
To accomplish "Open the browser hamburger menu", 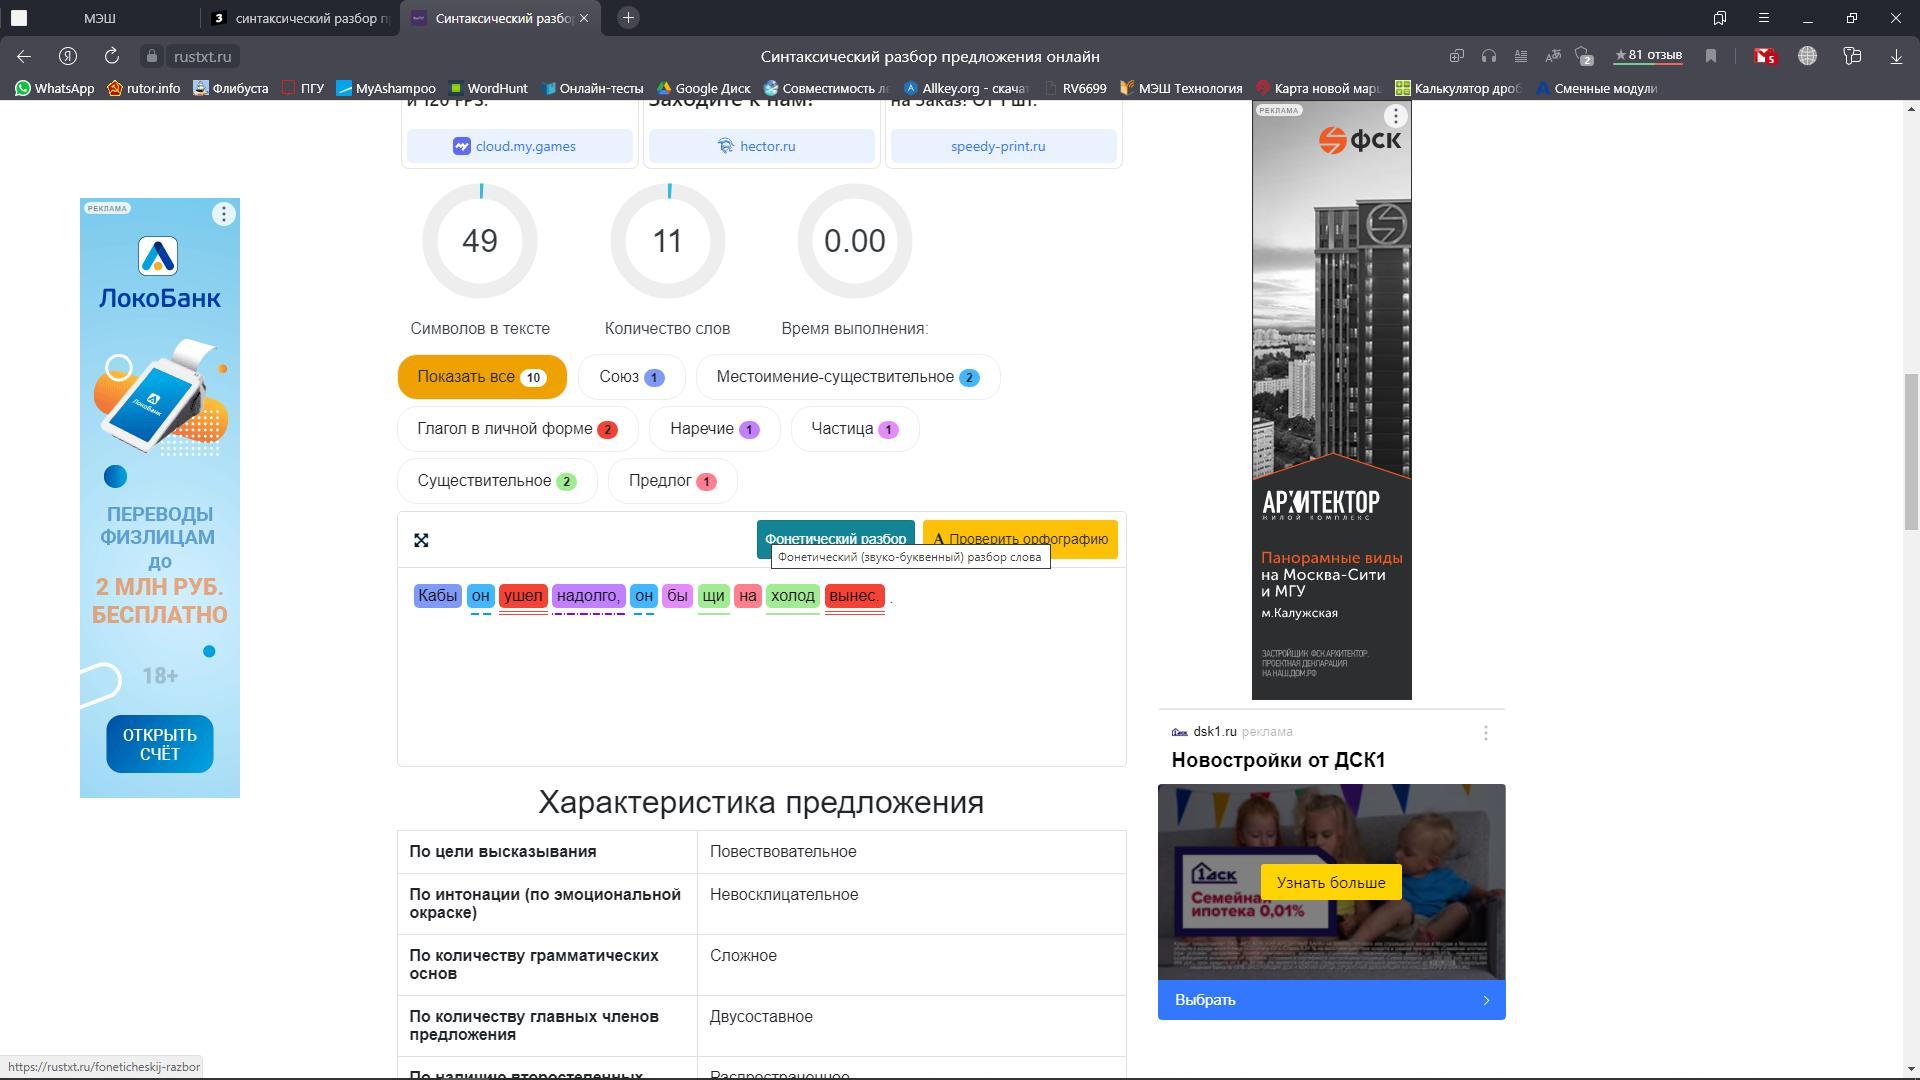I will point(1764,18).
